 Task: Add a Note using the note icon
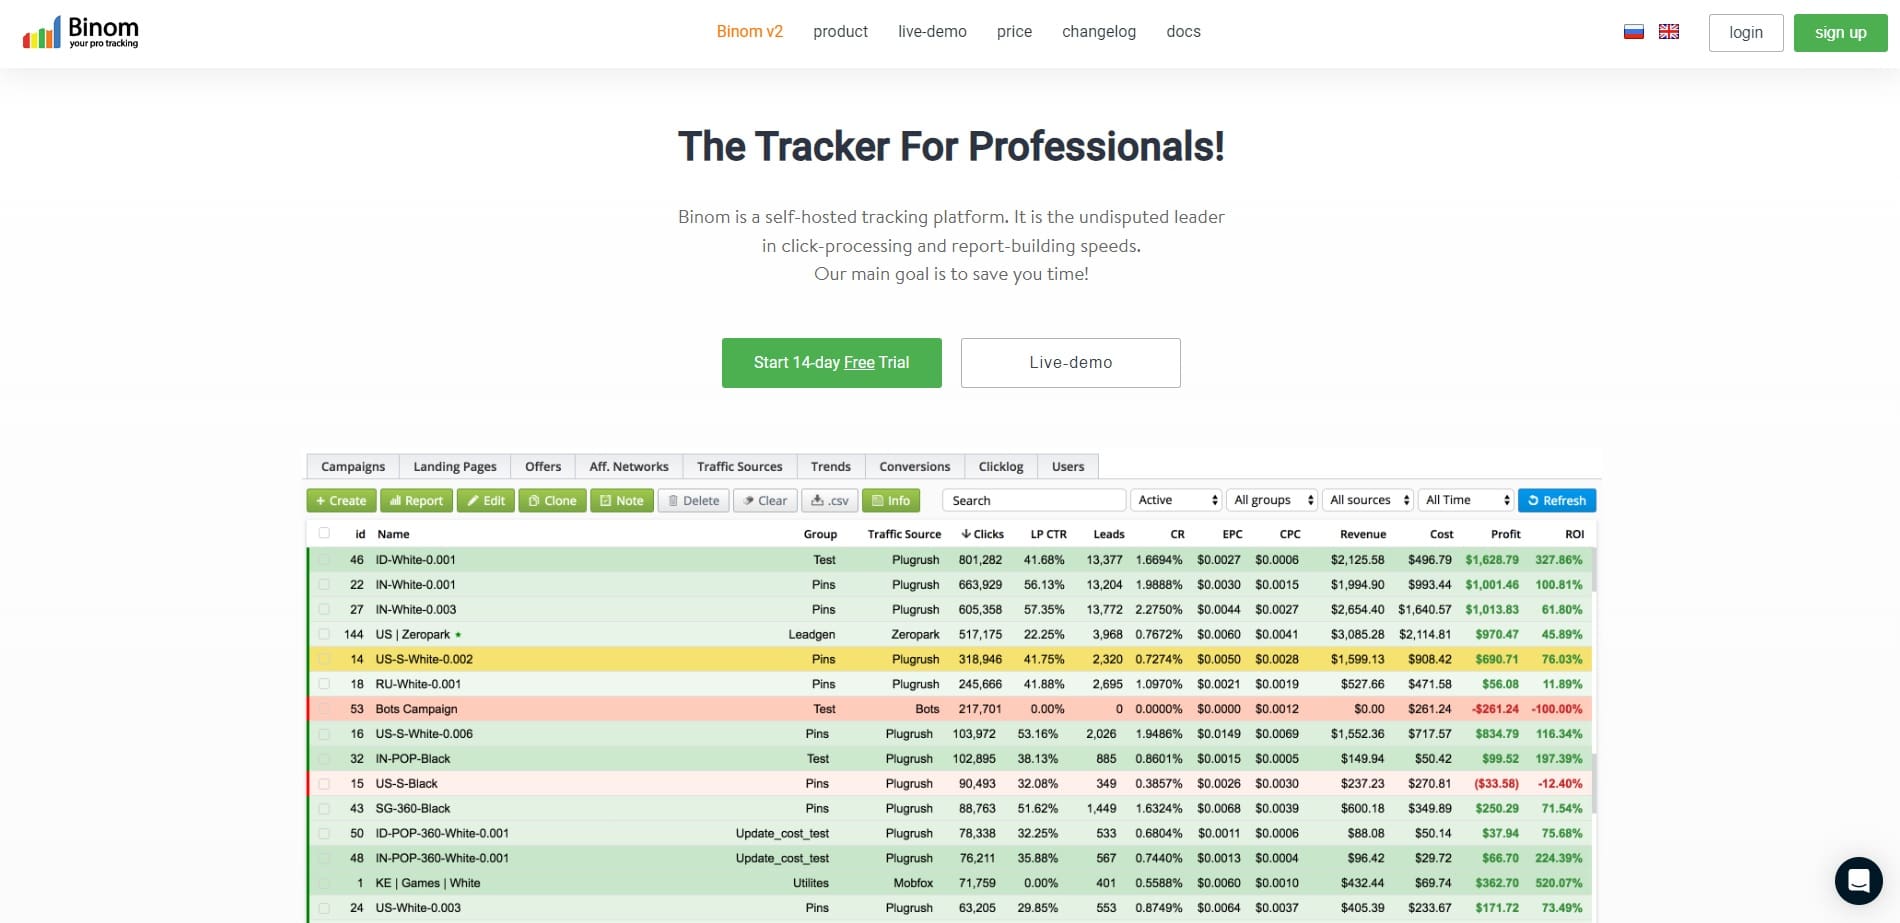coord(621,500)
